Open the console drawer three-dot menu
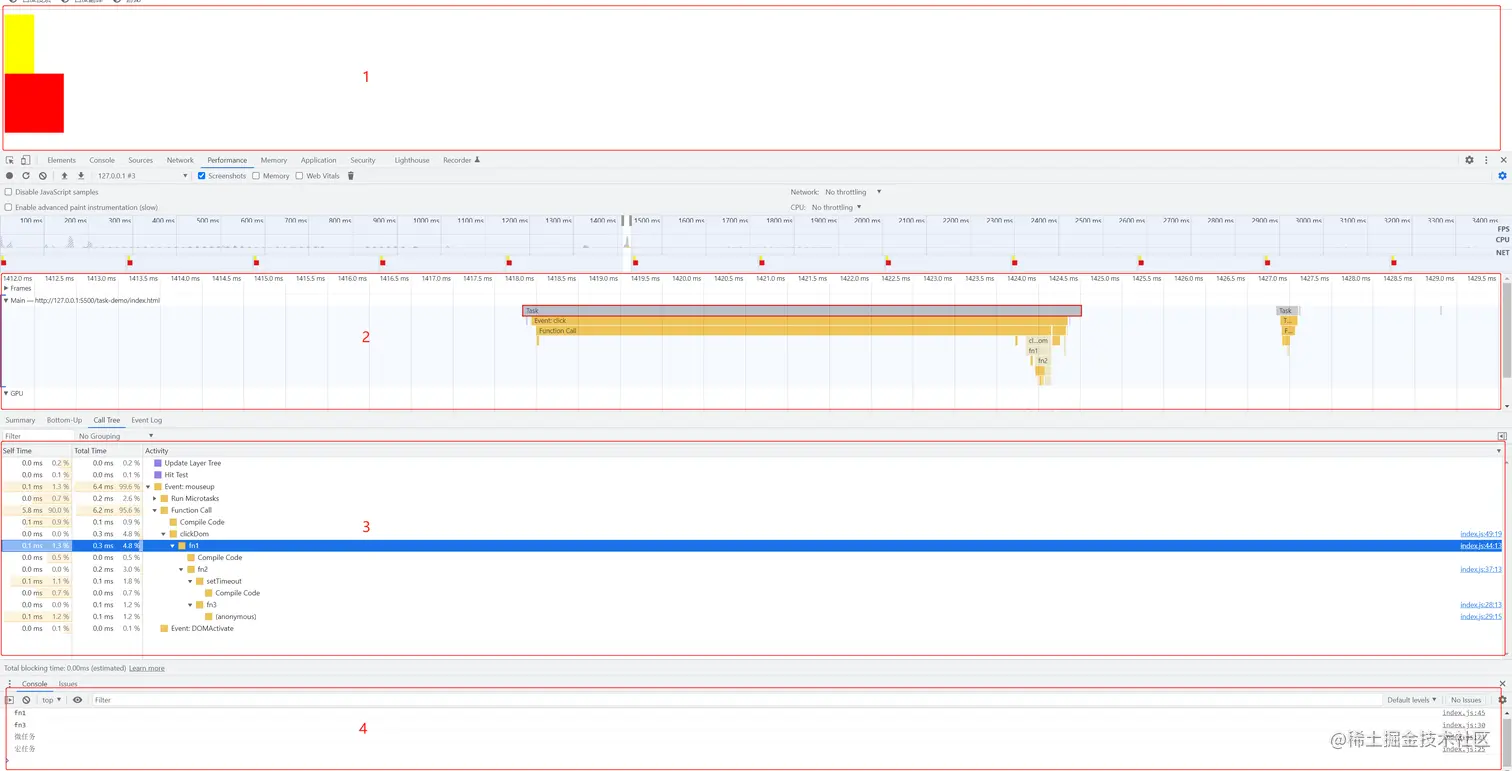The width and height of the screenshot is (1512, 771). pyautogui.click(x=9, y=684)
